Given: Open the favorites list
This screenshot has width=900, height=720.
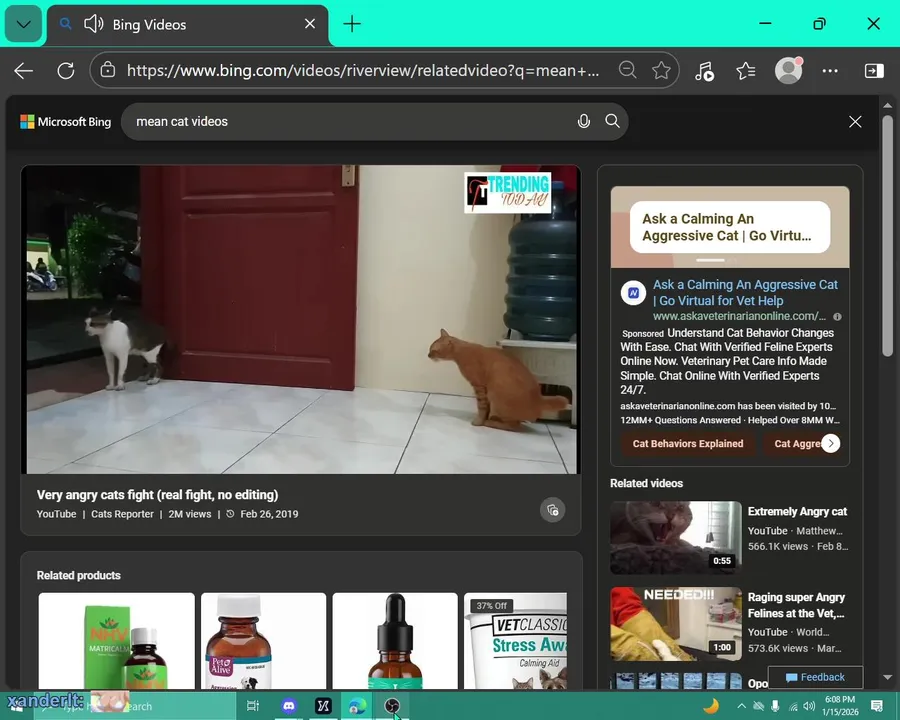Looking at the screenshot, I should [x=746, y=71].
